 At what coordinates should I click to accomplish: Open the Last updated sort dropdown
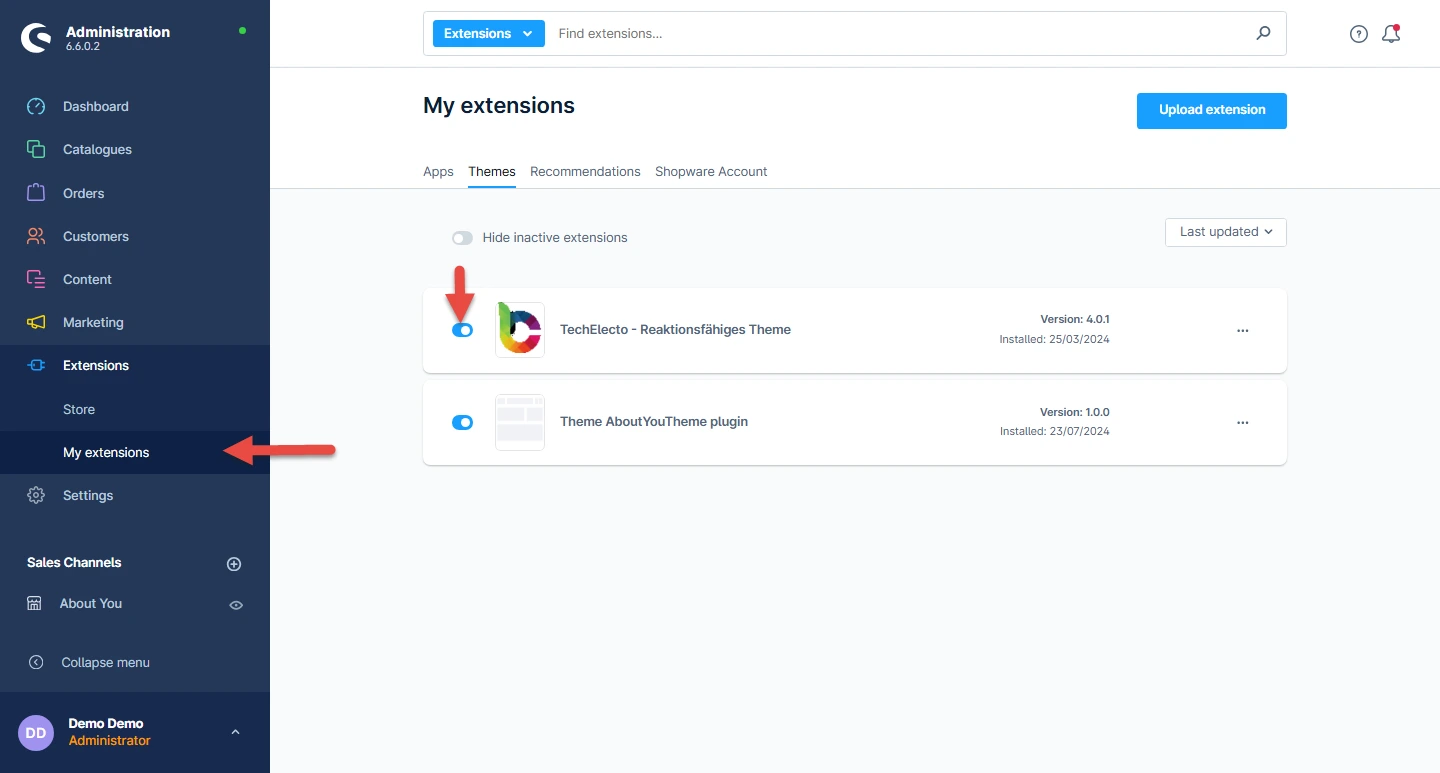[1225, 232]
